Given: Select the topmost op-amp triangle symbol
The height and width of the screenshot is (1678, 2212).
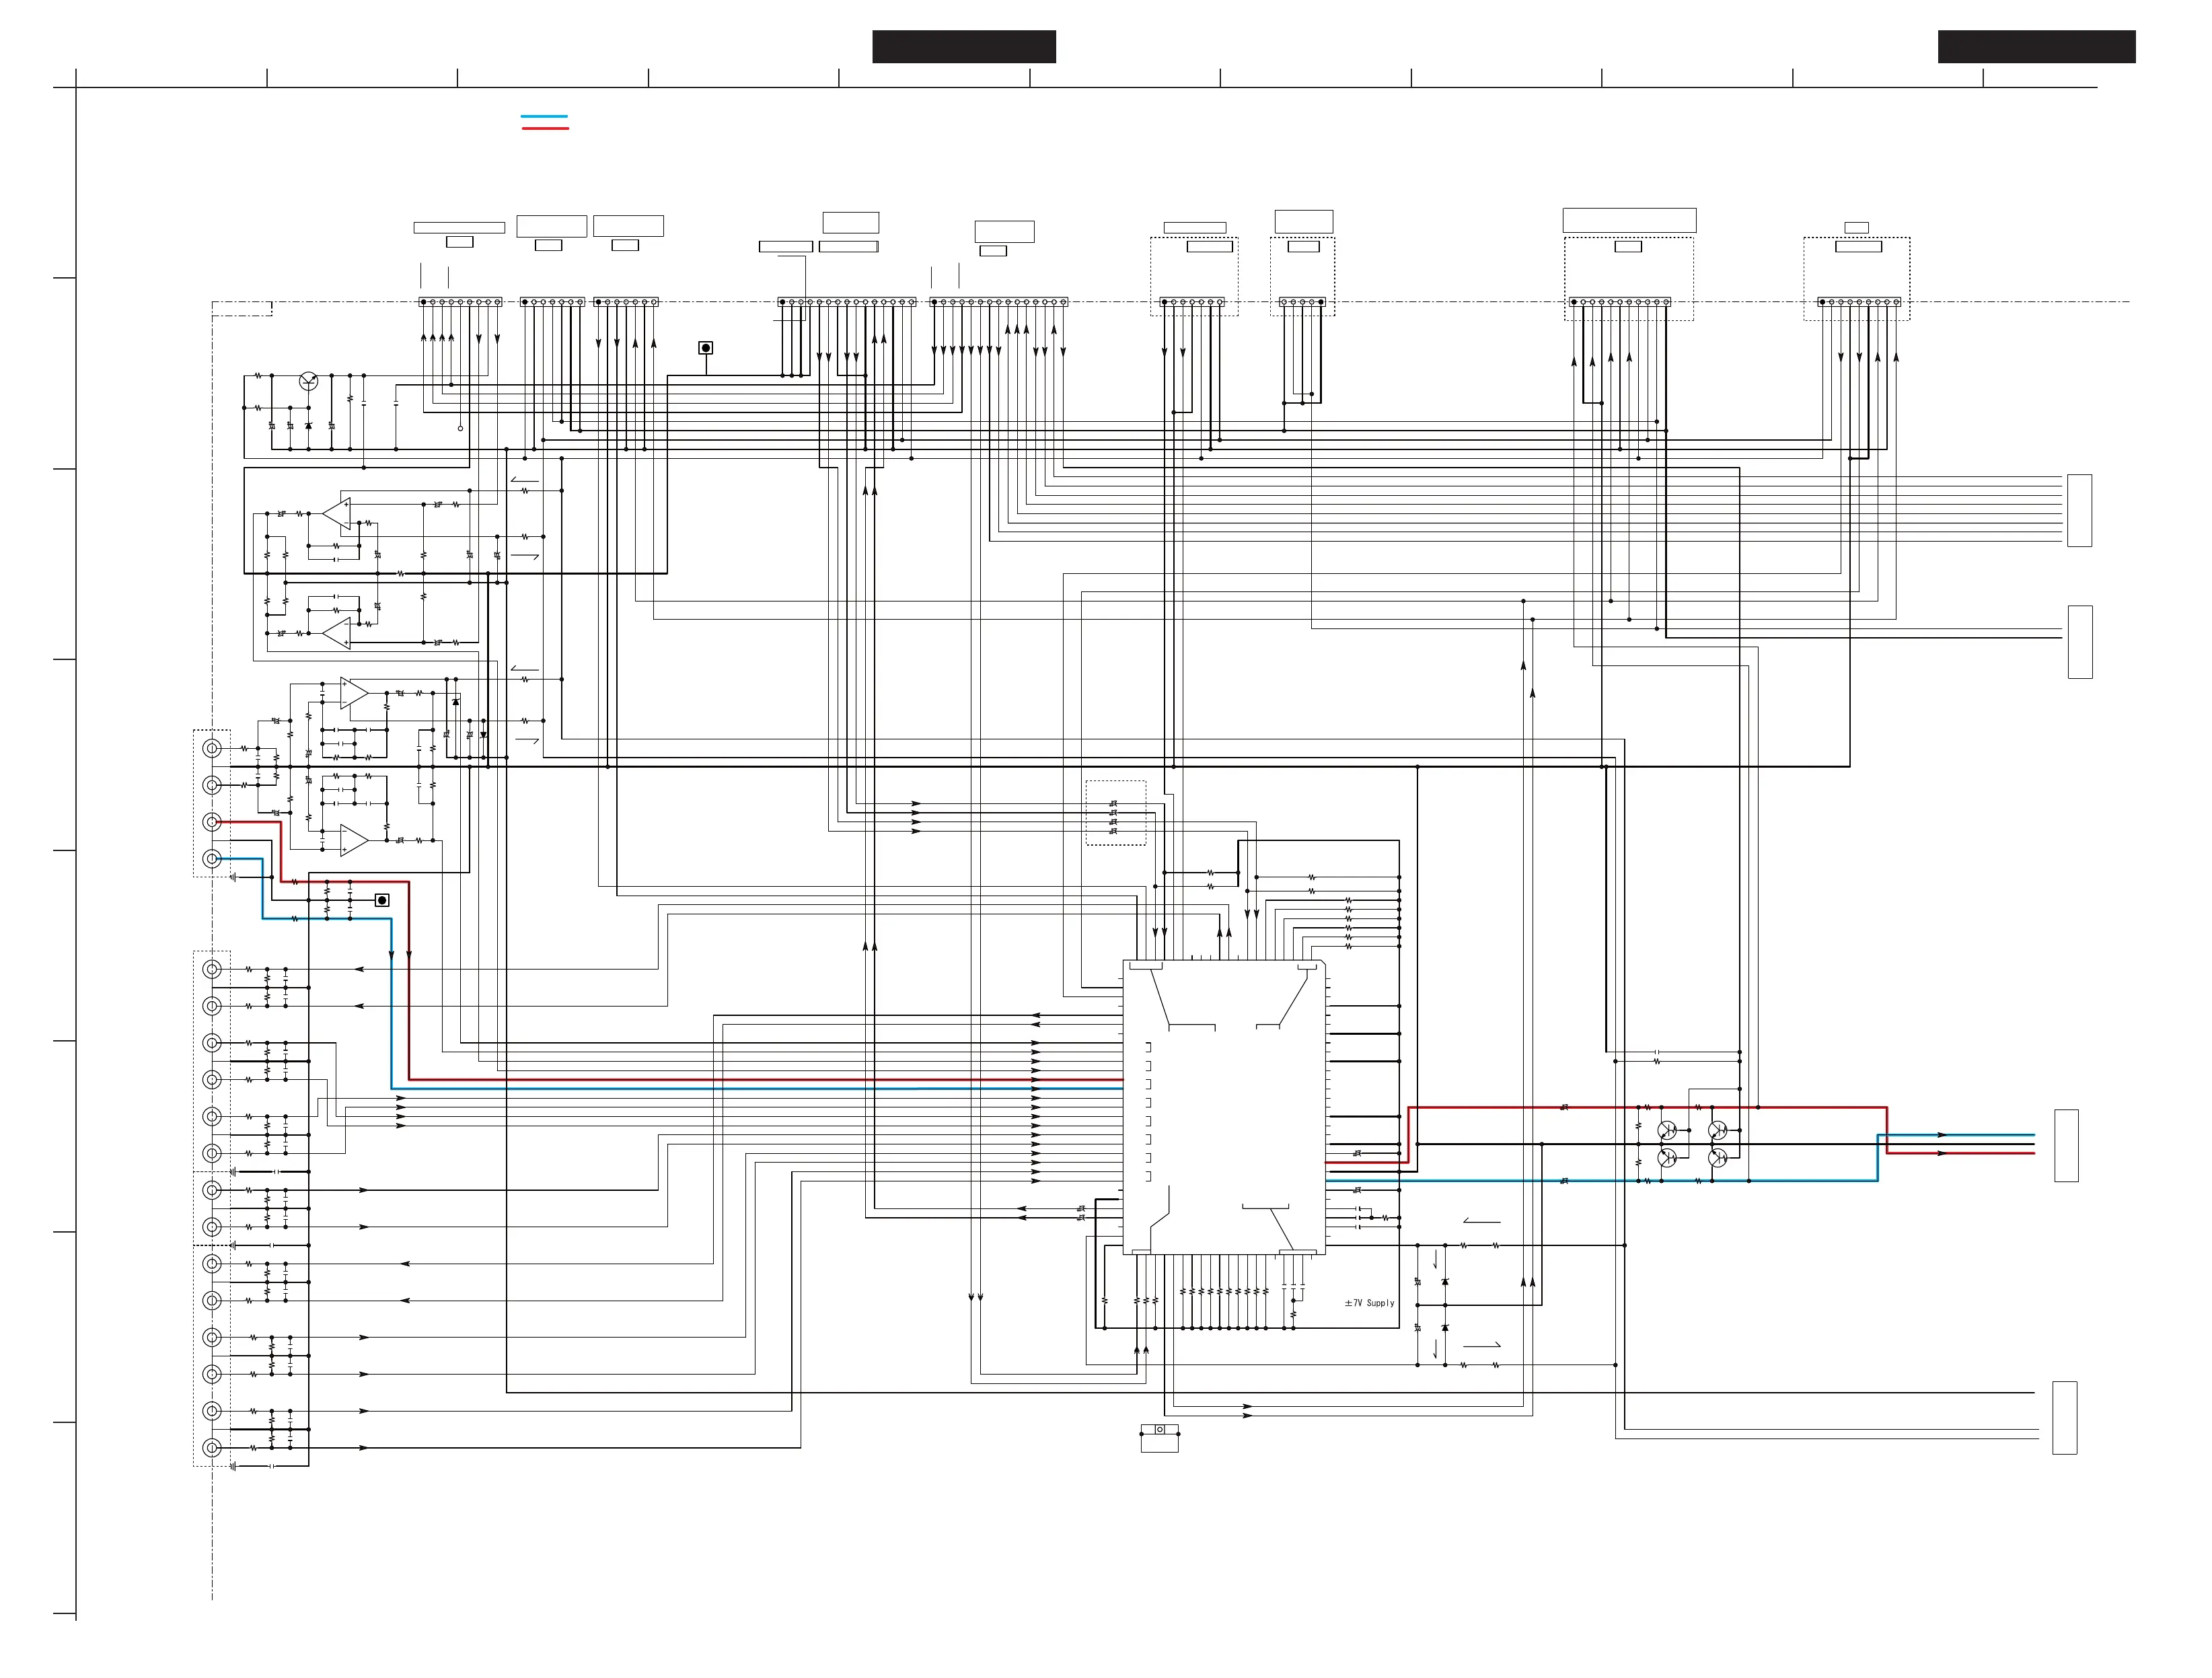Looking at the screenshot, I should point(337,514).
